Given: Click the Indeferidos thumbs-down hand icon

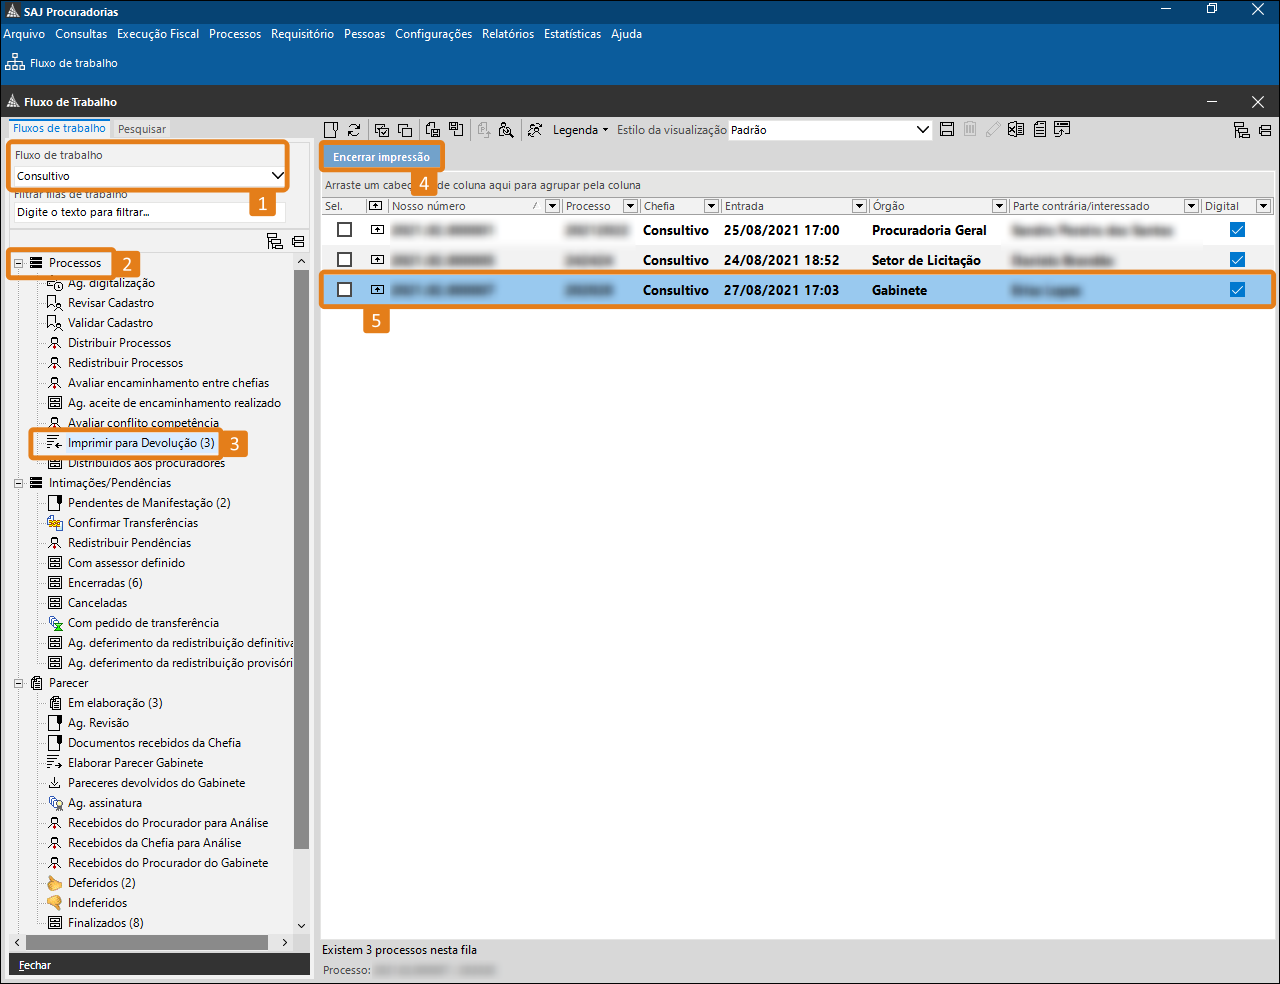Looking at the screenshot, I should tap(55, 903).
